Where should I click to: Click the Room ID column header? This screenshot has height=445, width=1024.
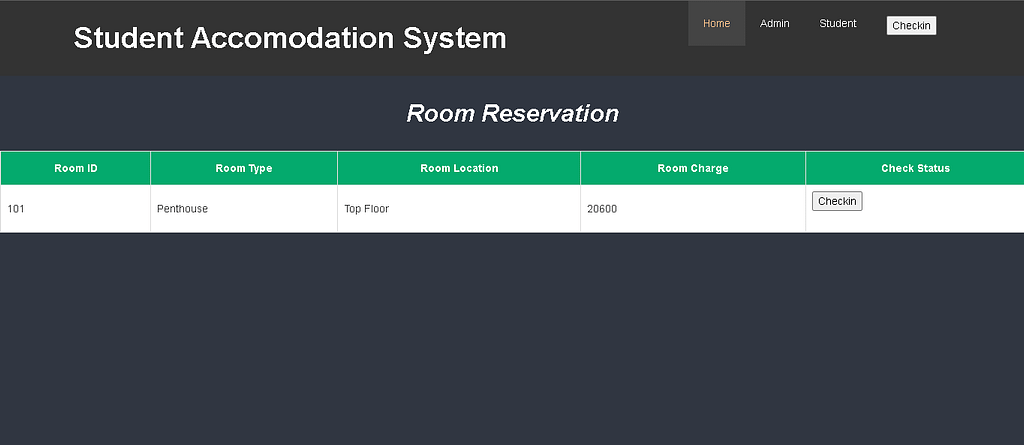[x=76, y=168]
